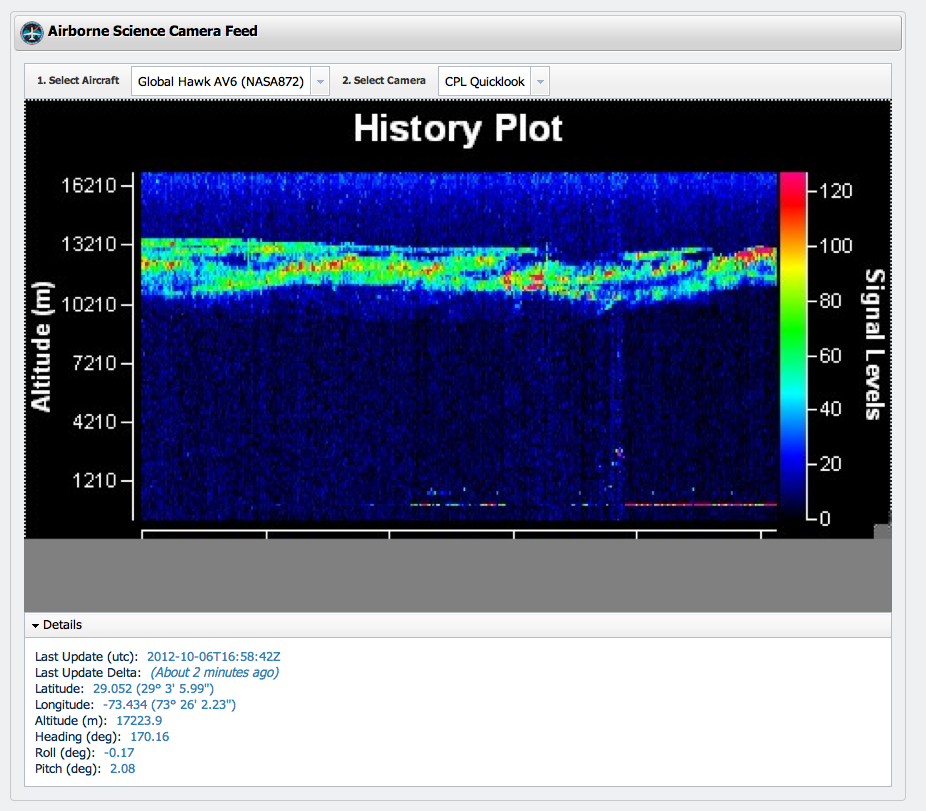926x811 pixels.
Task: Open the Select Aircraft dropdown arrow
Action: [320, 82]
